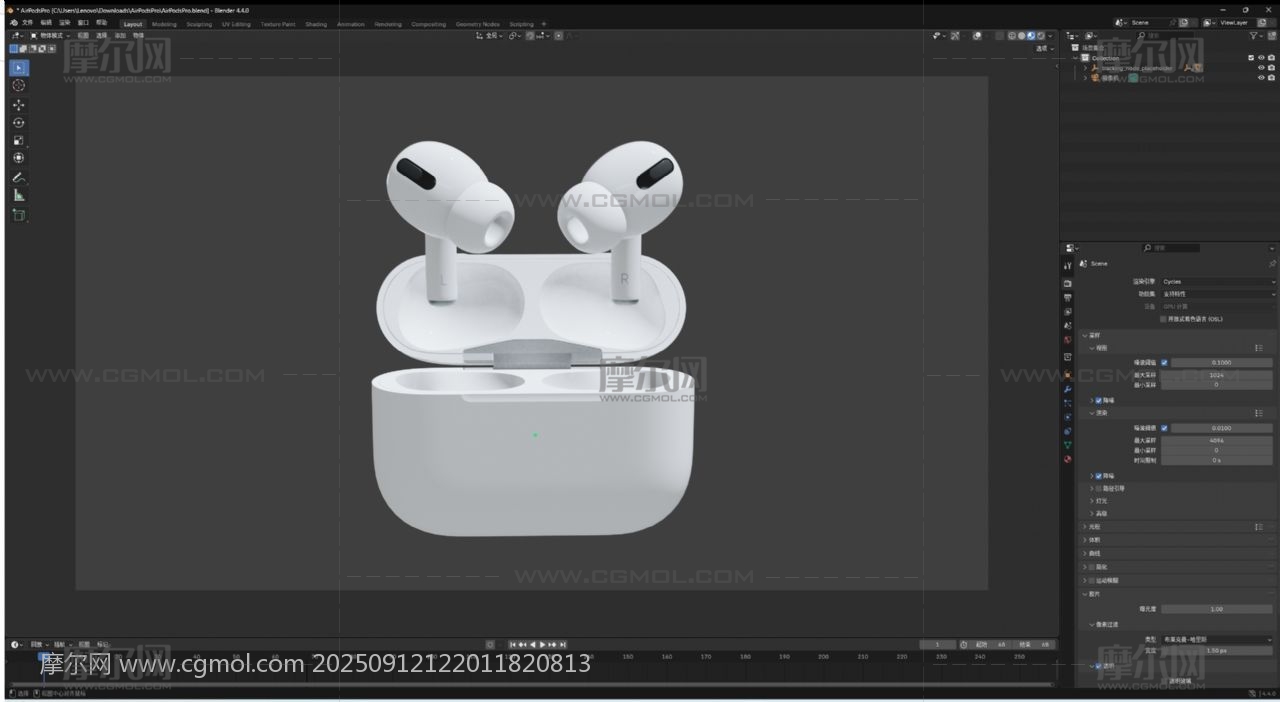Select the Rotate tool
This screenshot has height=702, width=1280.
pyautogui.click(x=19, y=123)
